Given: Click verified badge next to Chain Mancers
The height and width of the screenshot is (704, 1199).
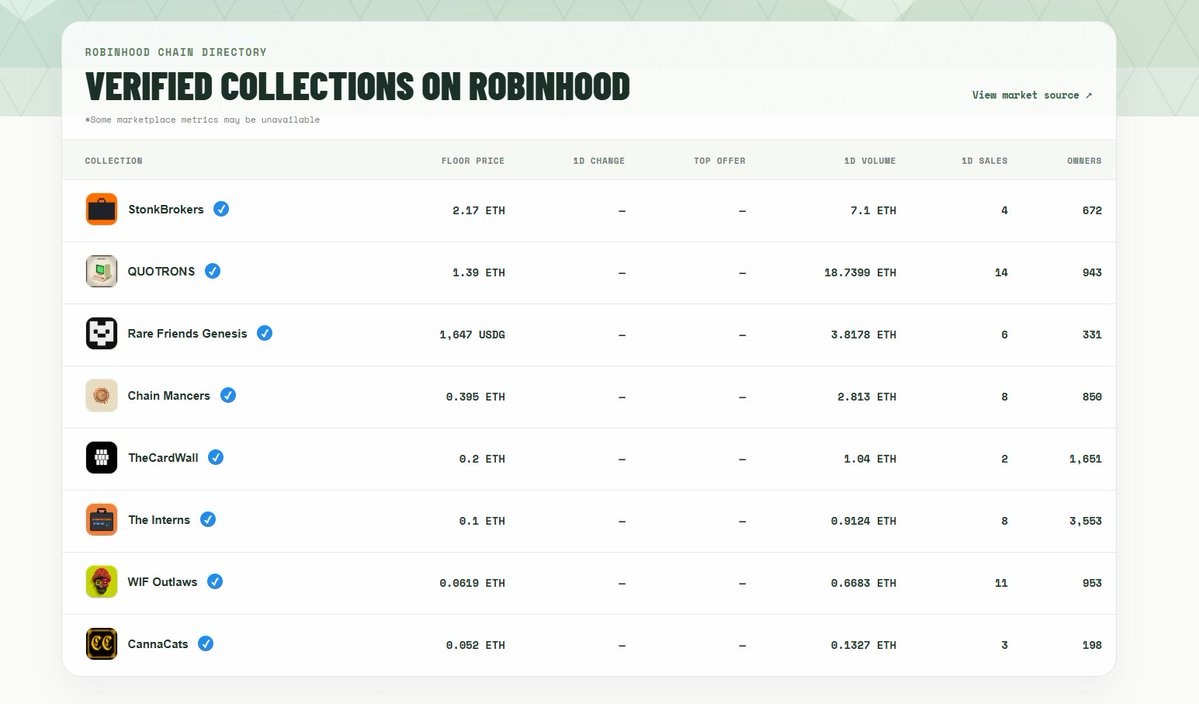Looking at the screenshot, I should click(x=228, y=394).
